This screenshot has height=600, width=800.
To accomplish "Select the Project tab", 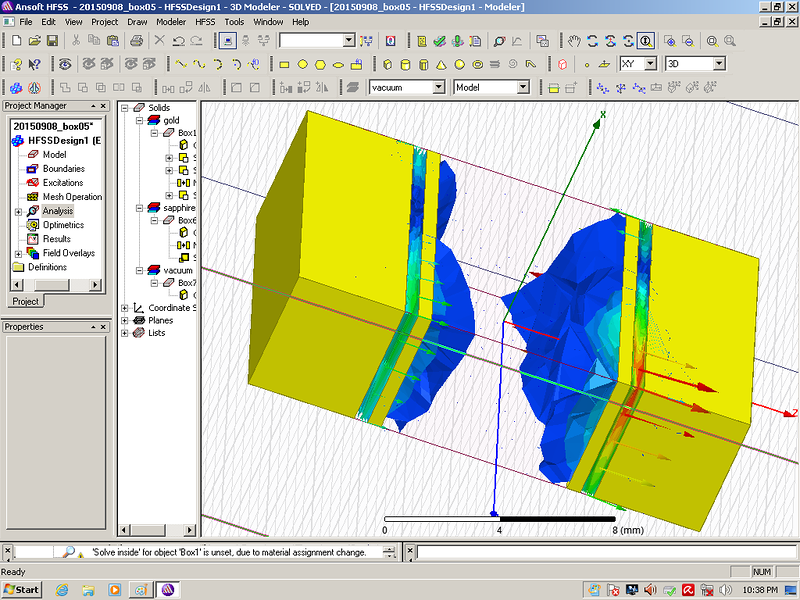I will click(x=25, y=301).
